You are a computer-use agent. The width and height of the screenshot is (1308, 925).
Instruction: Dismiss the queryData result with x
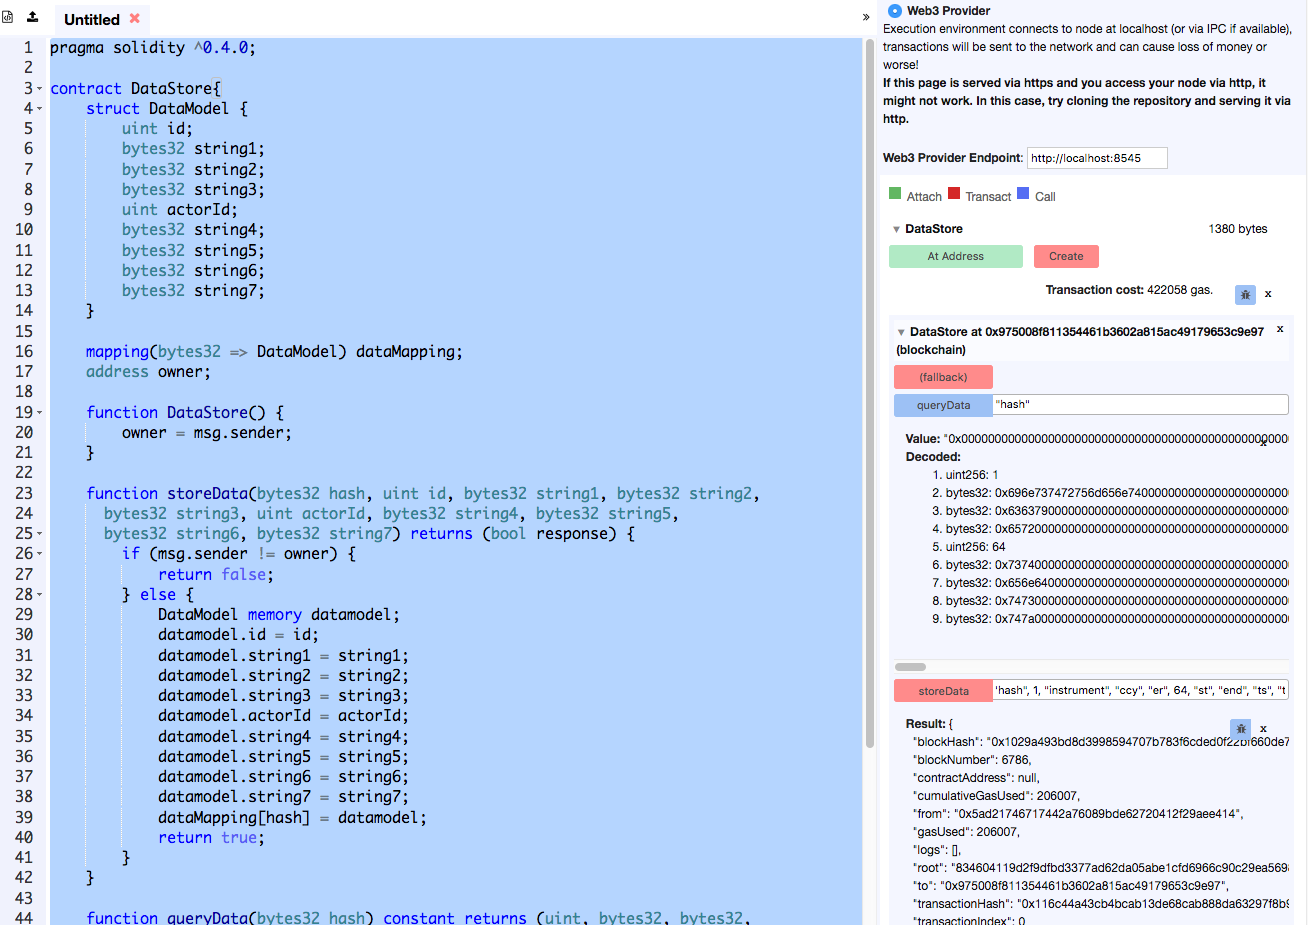click(x=1264, y=442)
